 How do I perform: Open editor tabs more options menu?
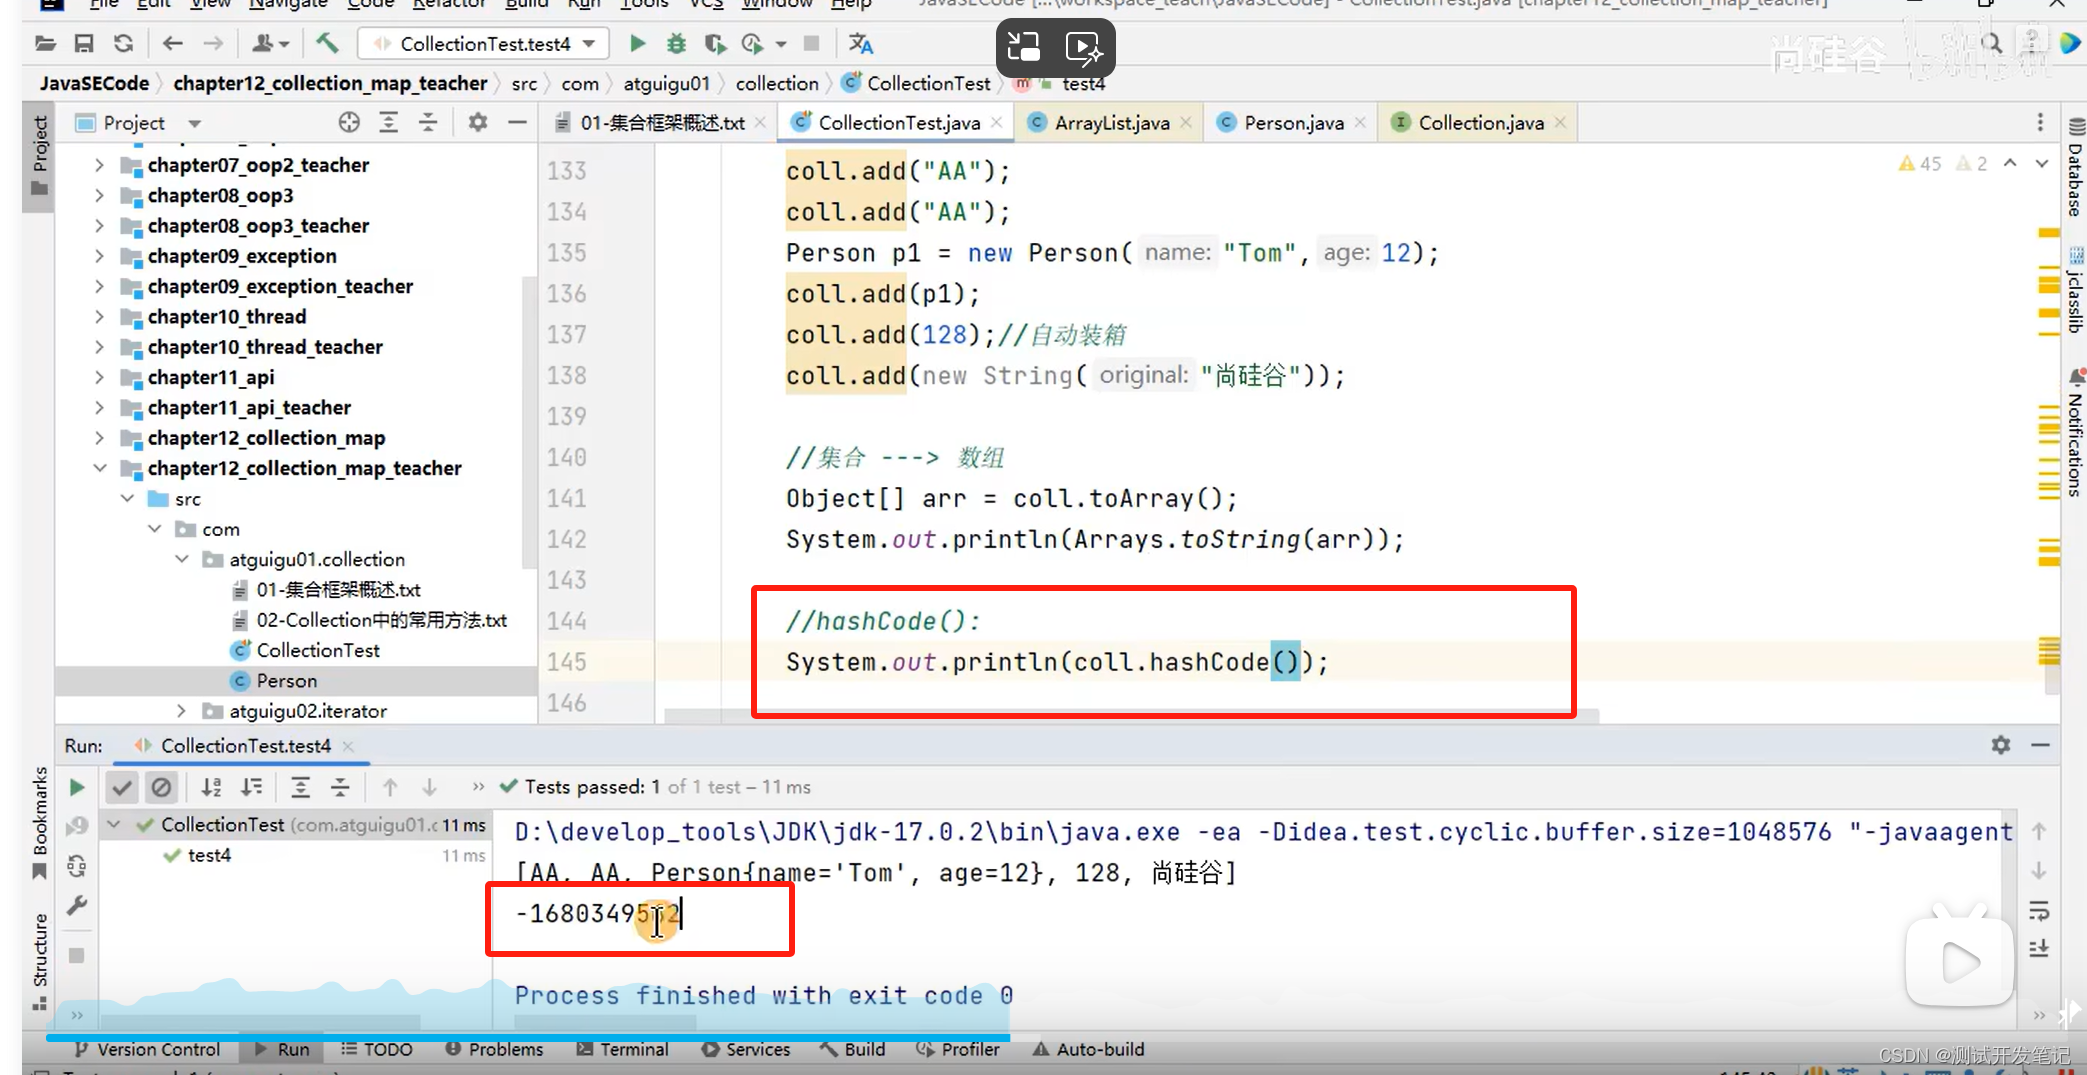[2040, 122]
